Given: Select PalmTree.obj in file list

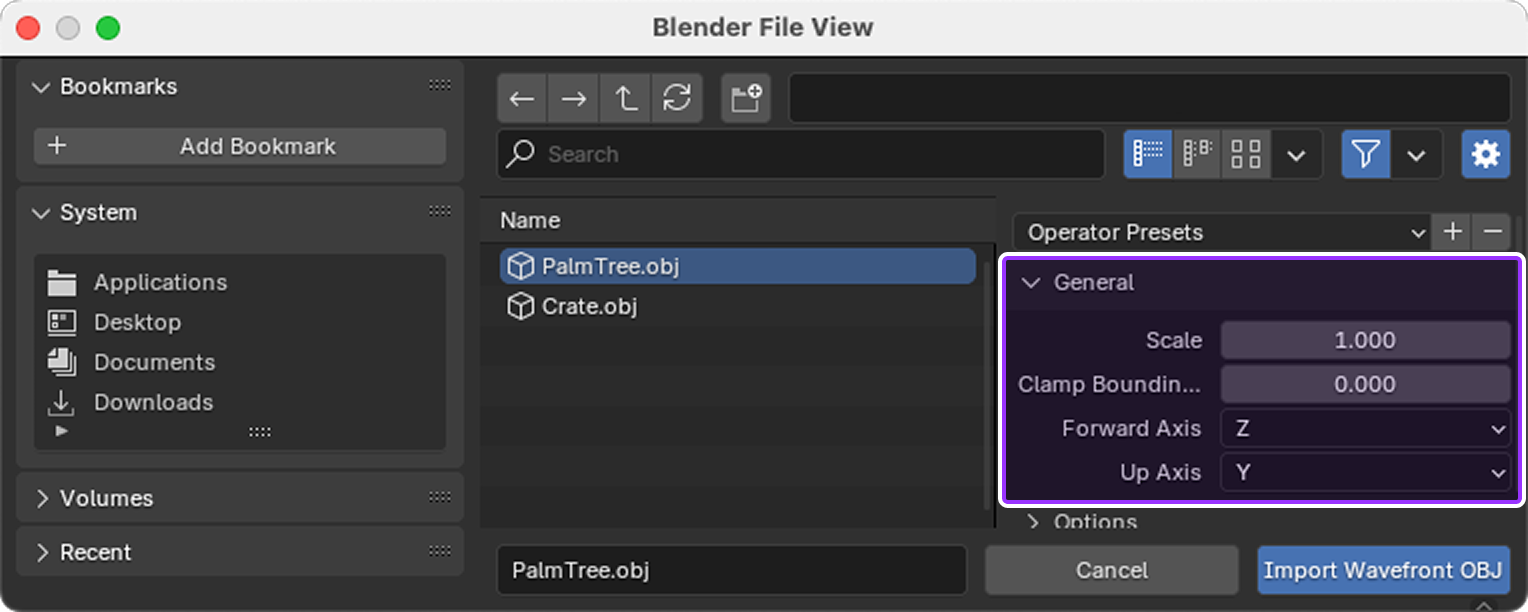Looking at the screenshot, I should 738,266.
